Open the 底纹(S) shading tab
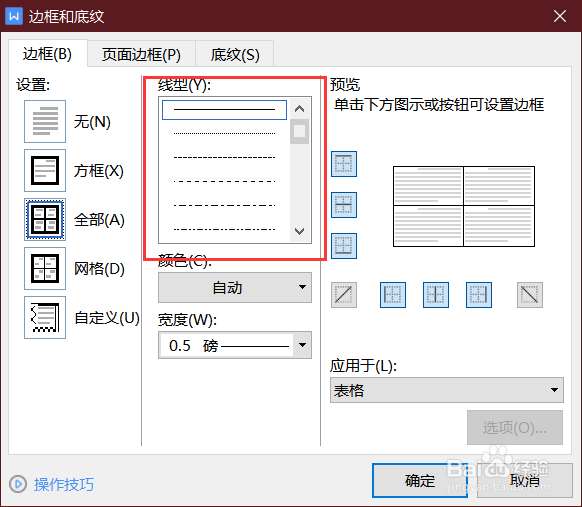 point(235,55)
